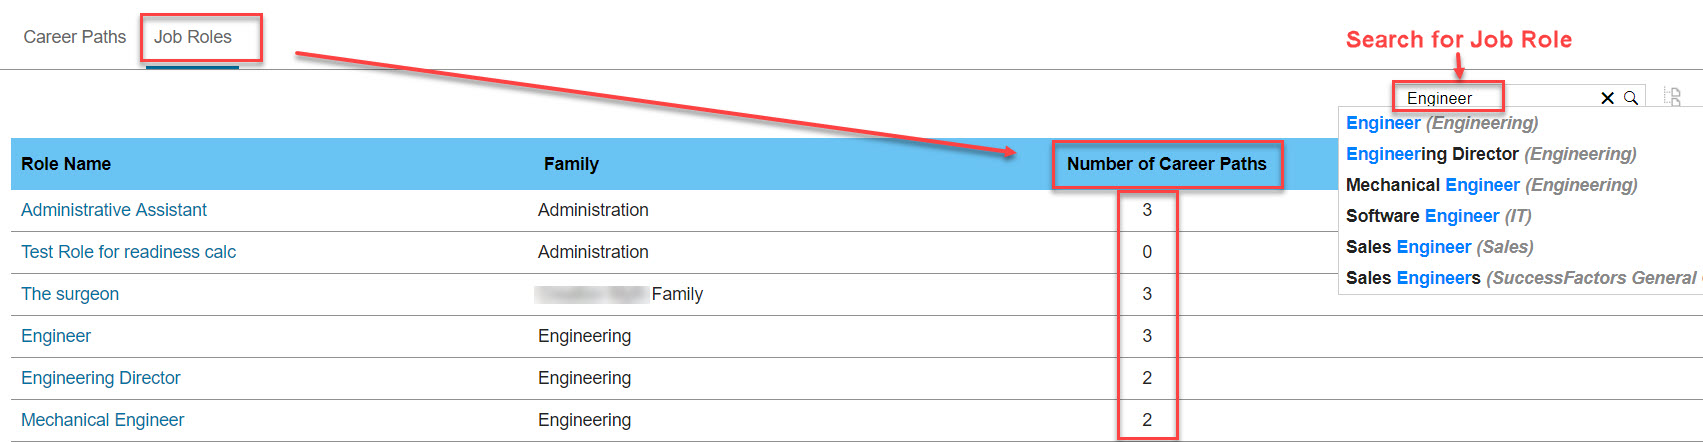This screenshot has width=1703, height=442.
Task: Clear the job role search text
Action: [1607, 98]
